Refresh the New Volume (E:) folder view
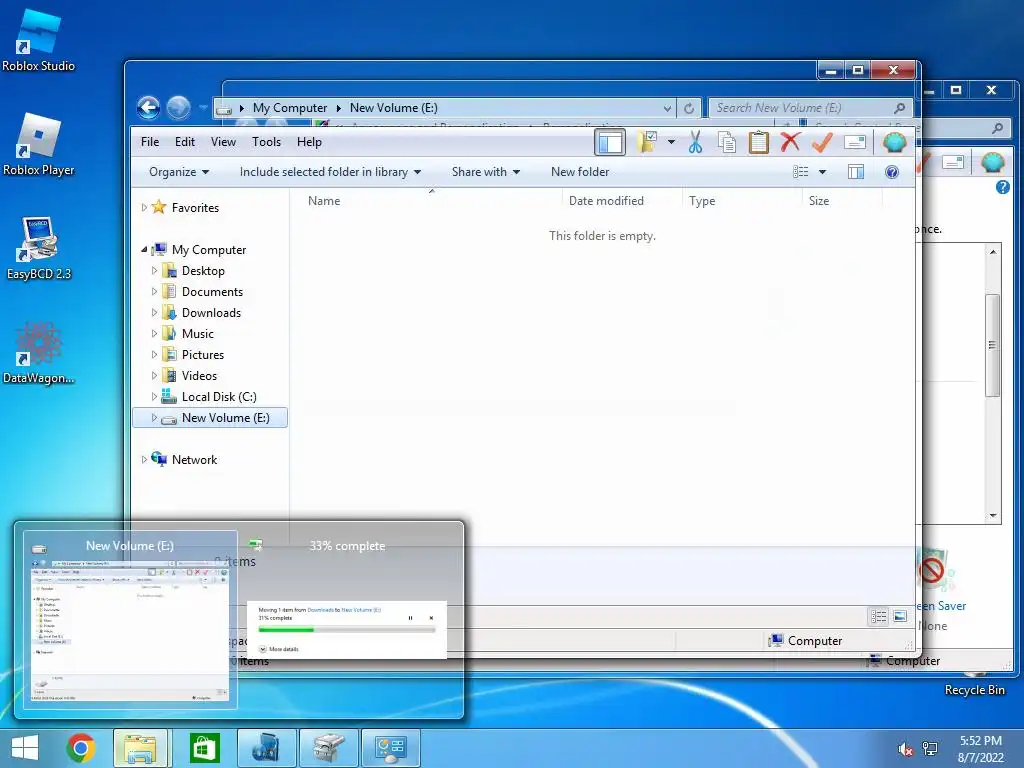The width and height of the screenshot is (1024, 768). [689, 108]
